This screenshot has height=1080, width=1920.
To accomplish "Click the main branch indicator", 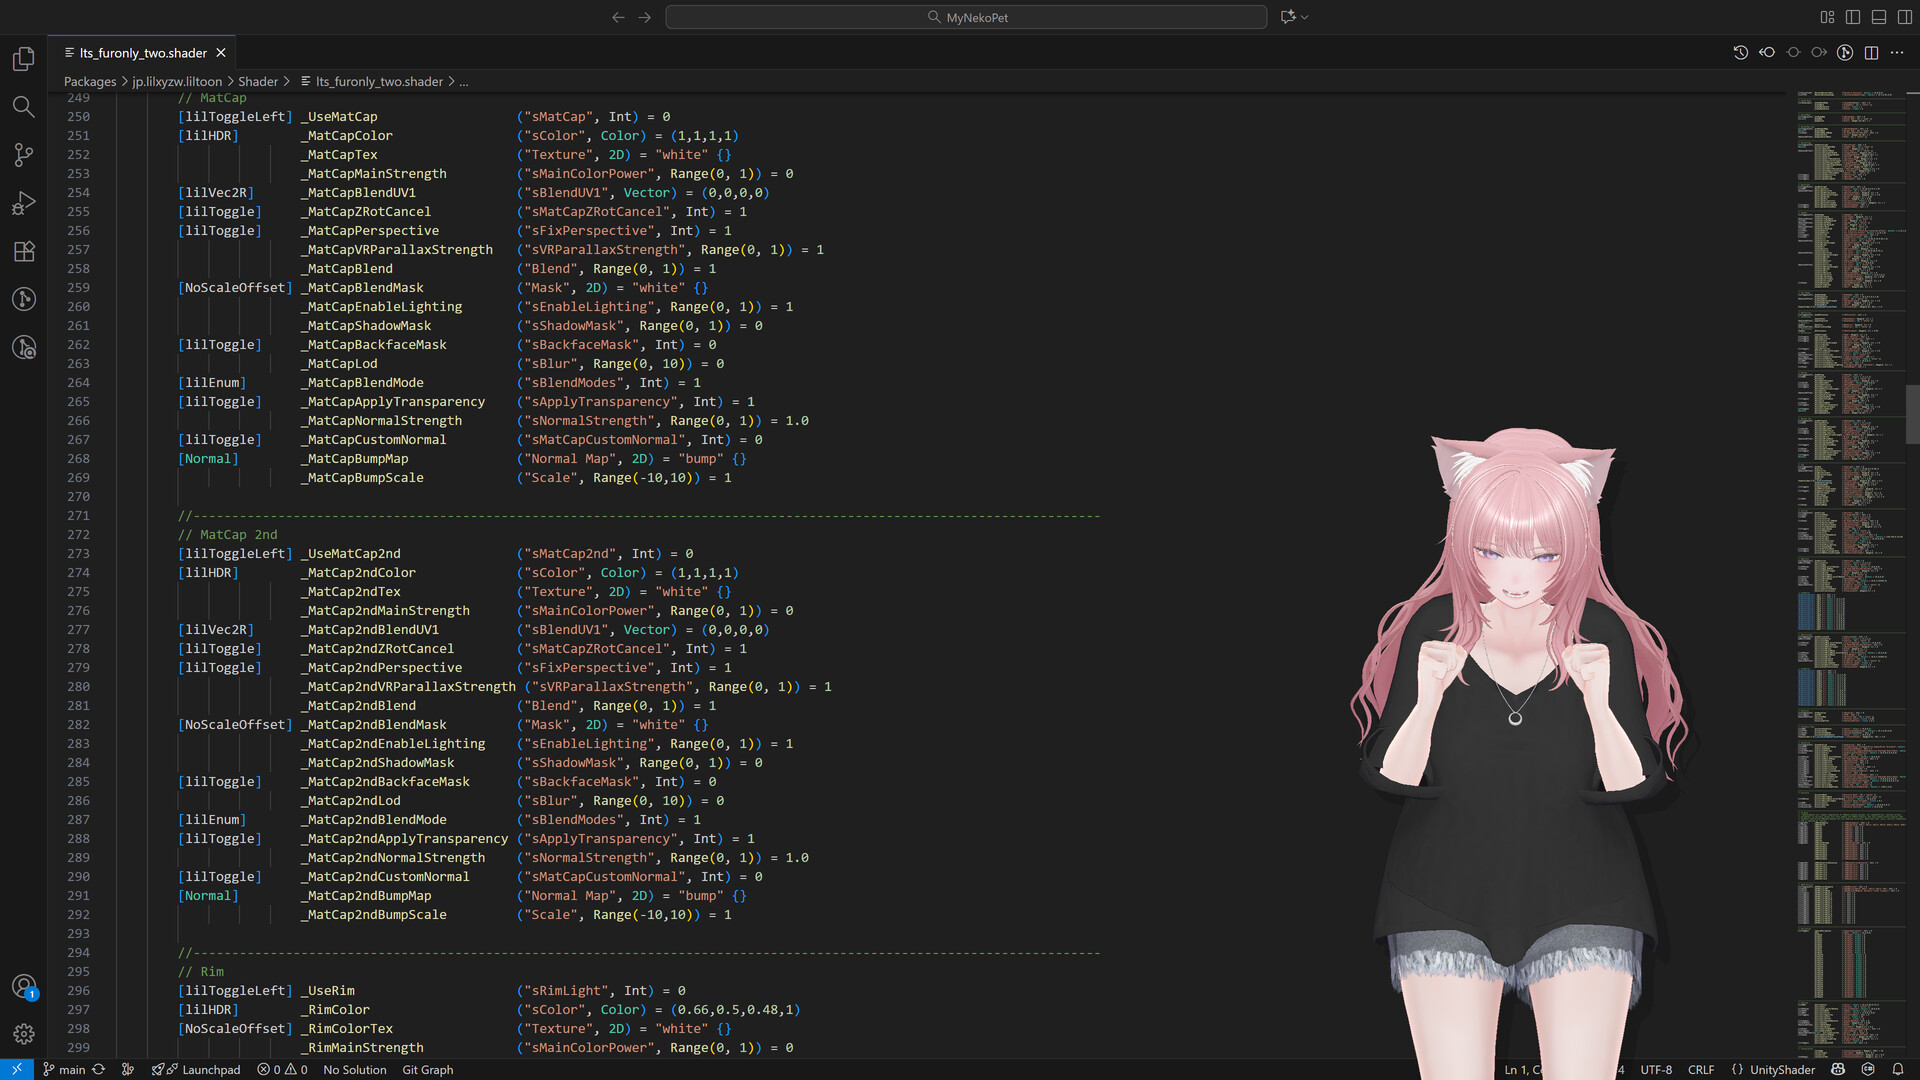I will point(65,1069).
